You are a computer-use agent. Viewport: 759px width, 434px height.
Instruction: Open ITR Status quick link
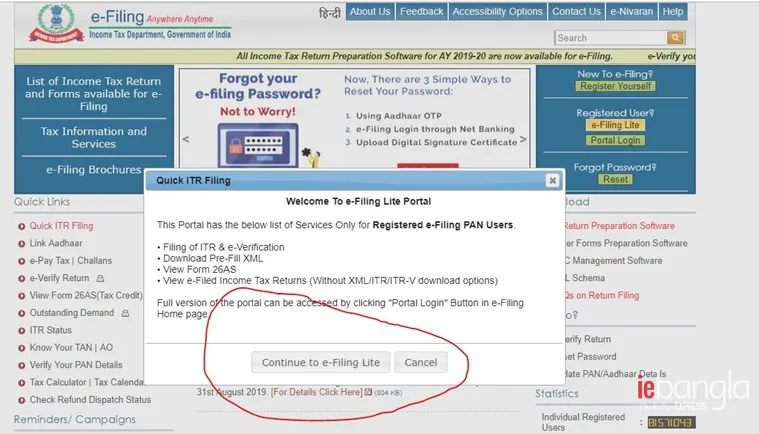tap(50, 330)
